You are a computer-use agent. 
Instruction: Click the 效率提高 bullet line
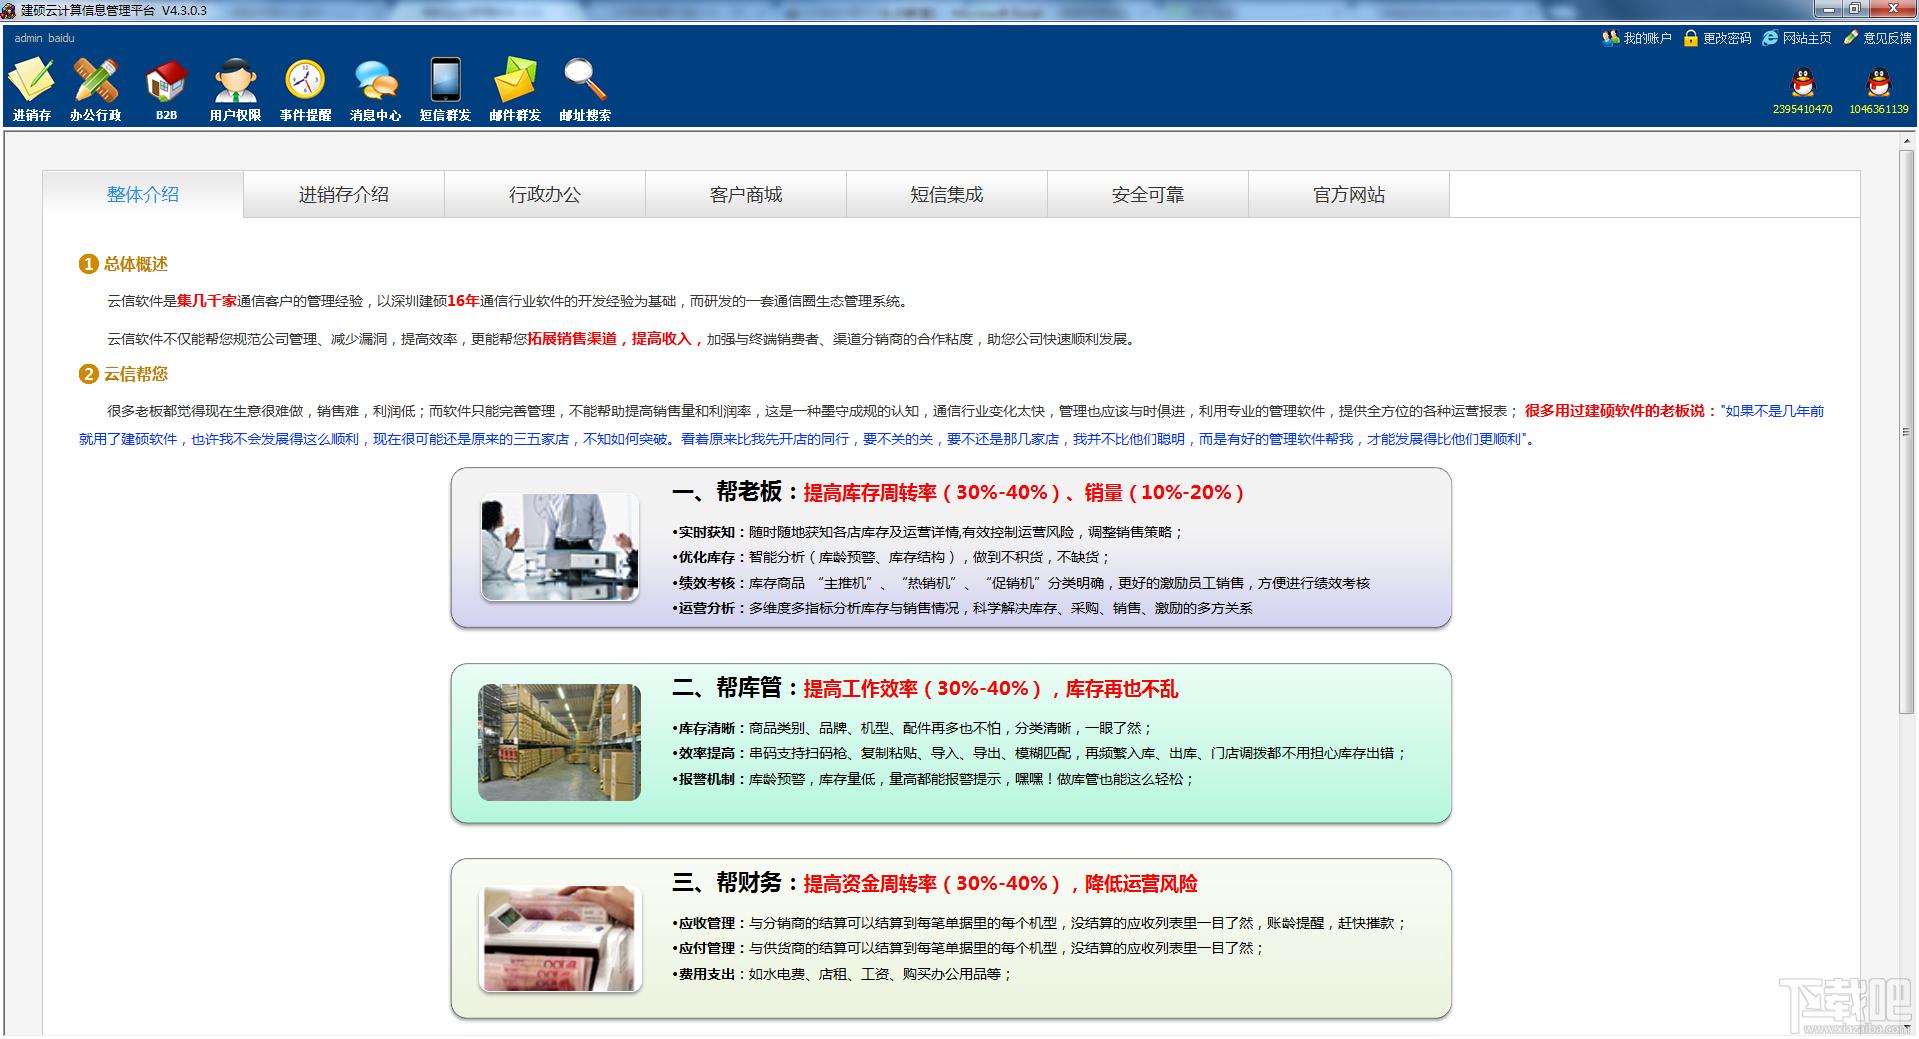pos(1040,753)
